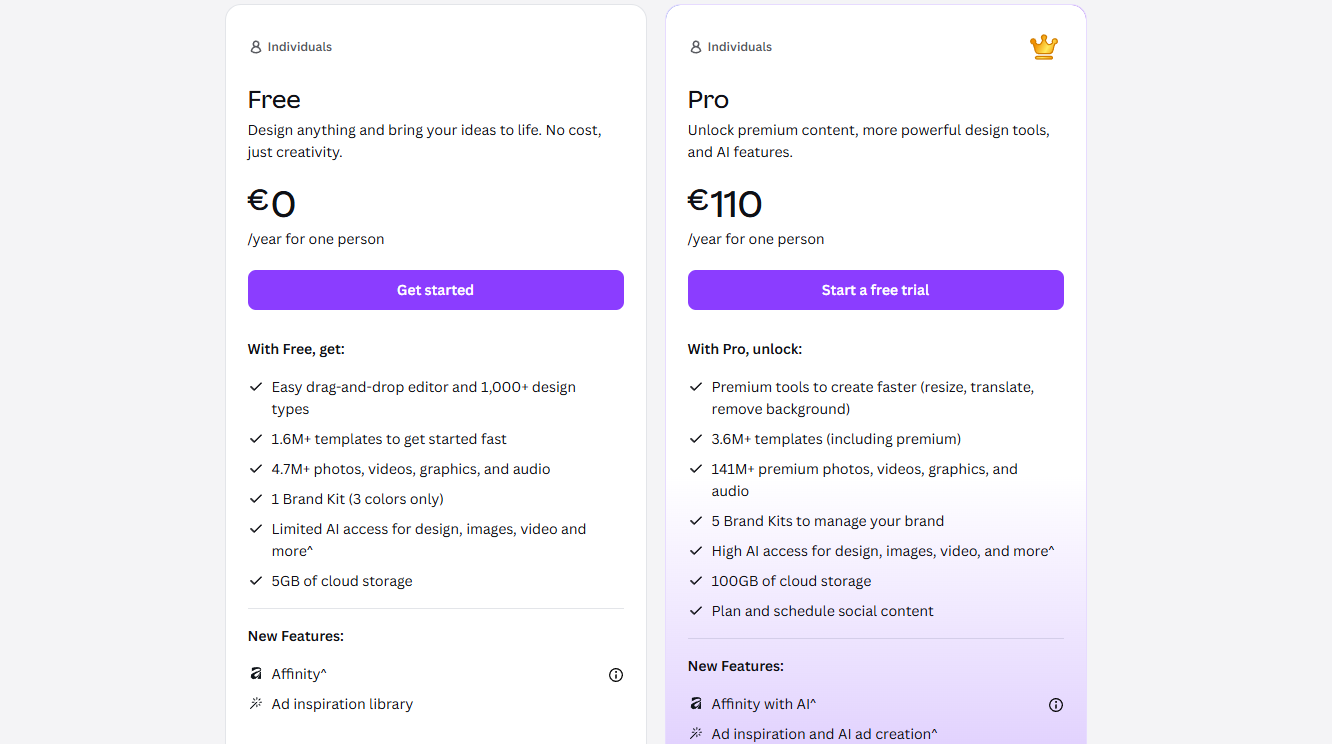This screenshot has width=1332, height=744.
Task: Click the sparkle icon beside Ad inspiration and AI ad creation
Action: (x=696, y=734)
